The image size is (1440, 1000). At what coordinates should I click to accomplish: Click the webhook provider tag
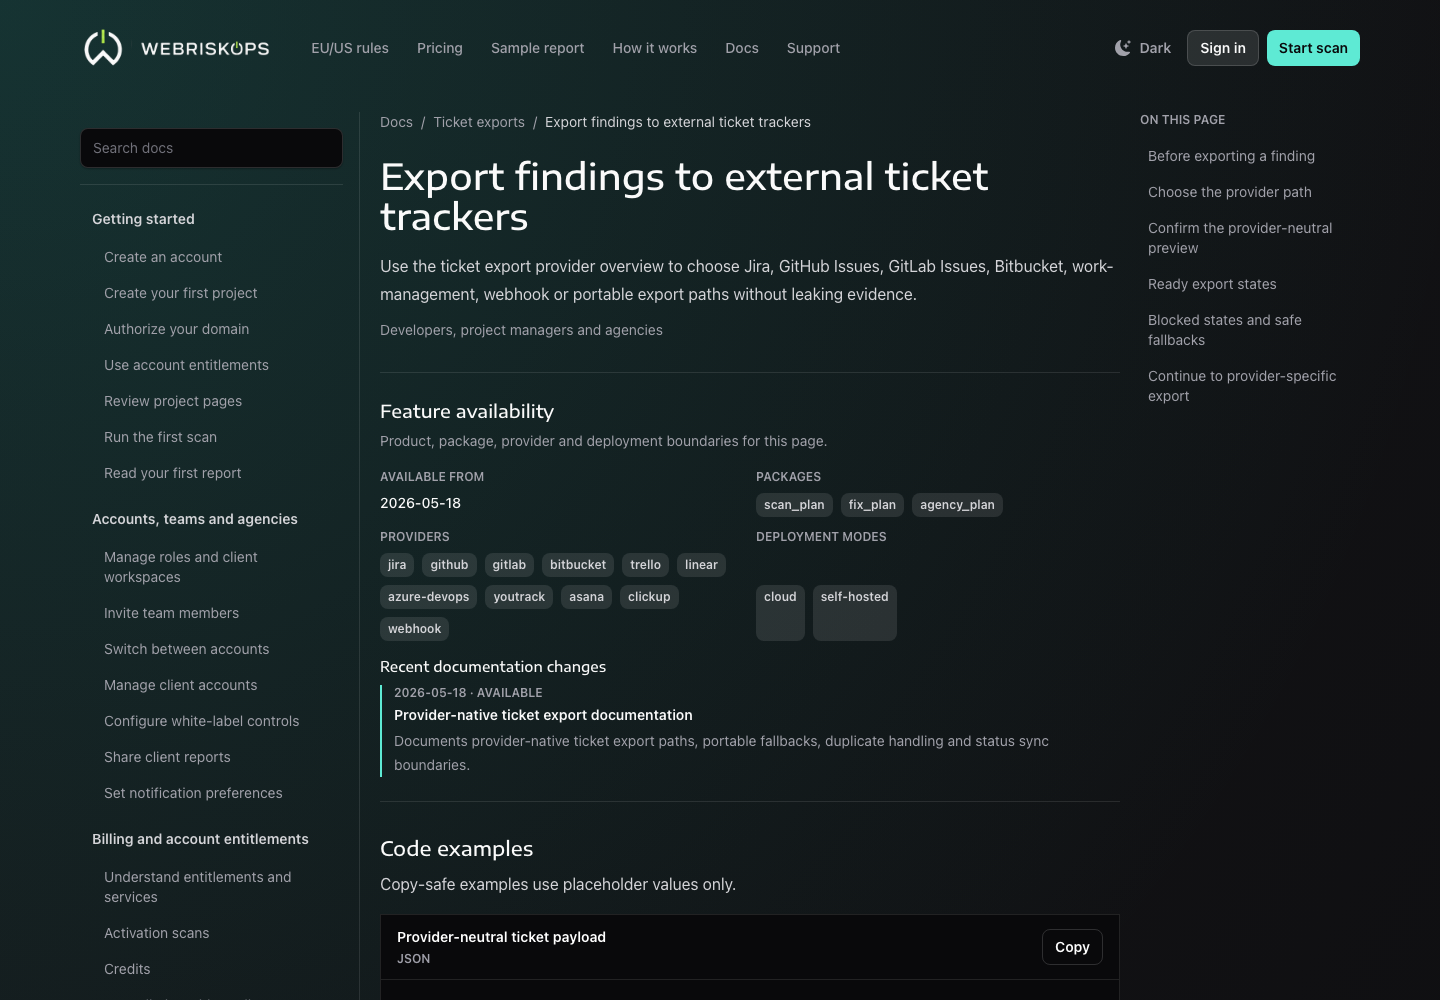click(x=414, y=629)
